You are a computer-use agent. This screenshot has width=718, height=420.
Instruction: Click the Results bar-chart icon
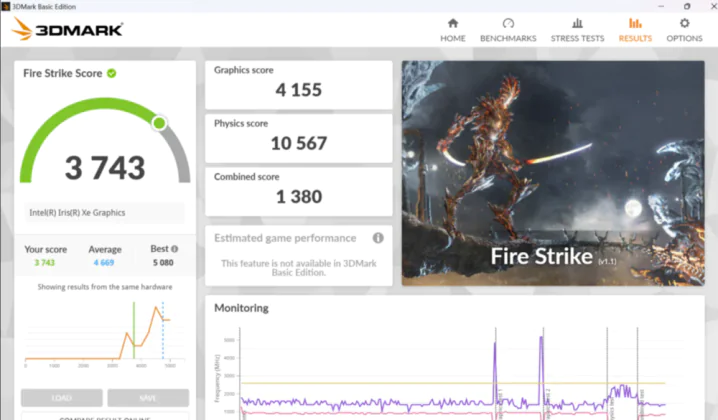tap(635, 23)
